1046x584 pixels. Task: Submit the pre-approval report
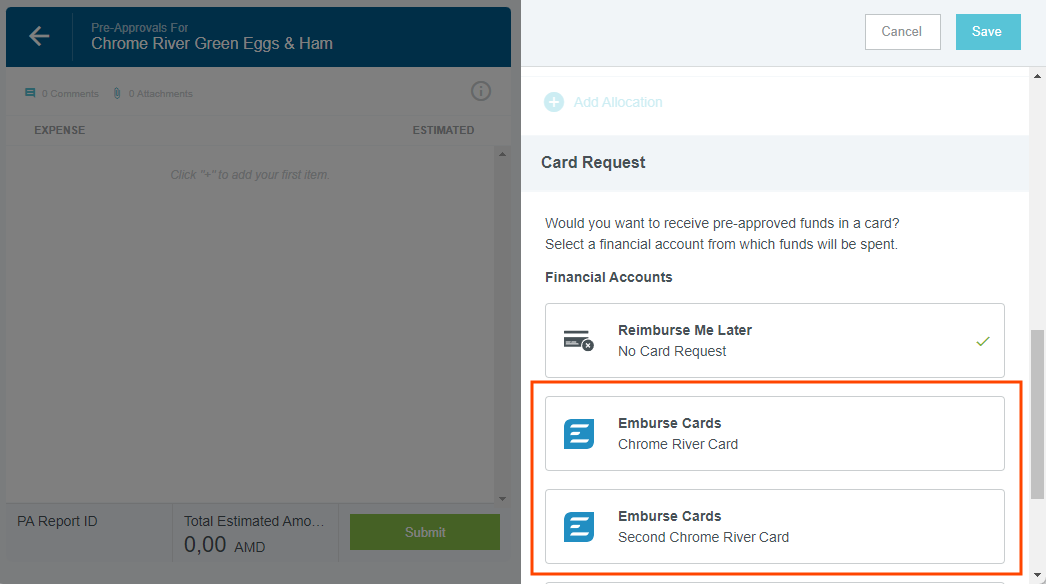424,532
